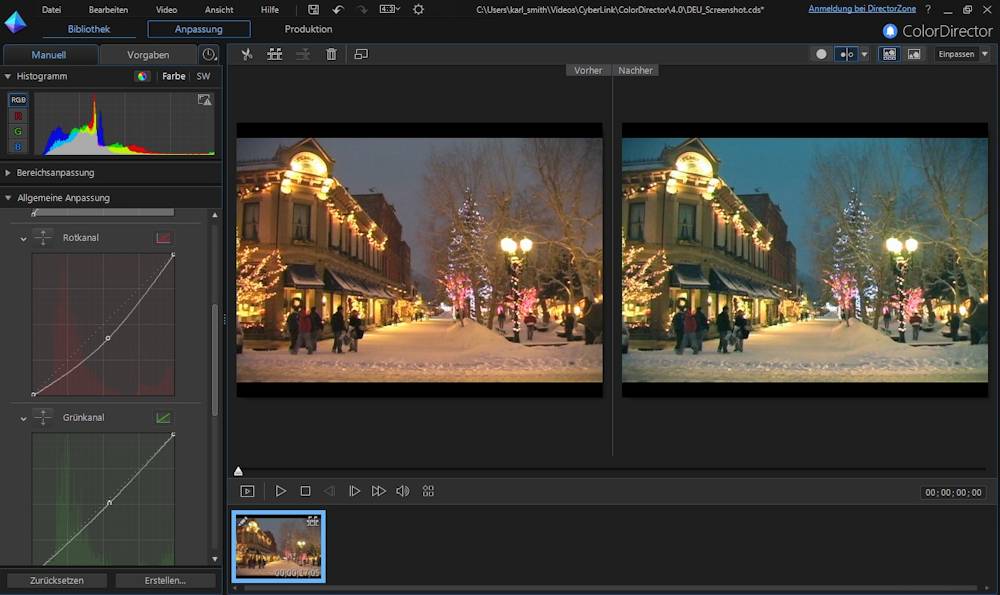
Task: Click the Anmeldung bei DirectorZone link
Action: 862,9
